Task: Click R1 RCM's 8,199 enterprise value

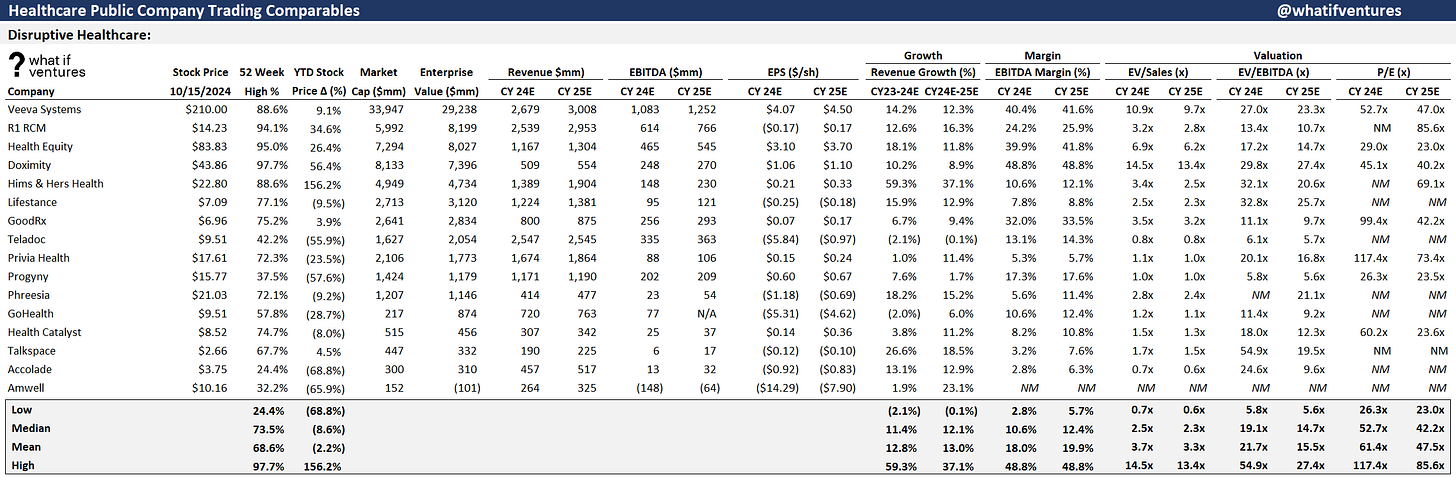Action: [x=459, y=128]
